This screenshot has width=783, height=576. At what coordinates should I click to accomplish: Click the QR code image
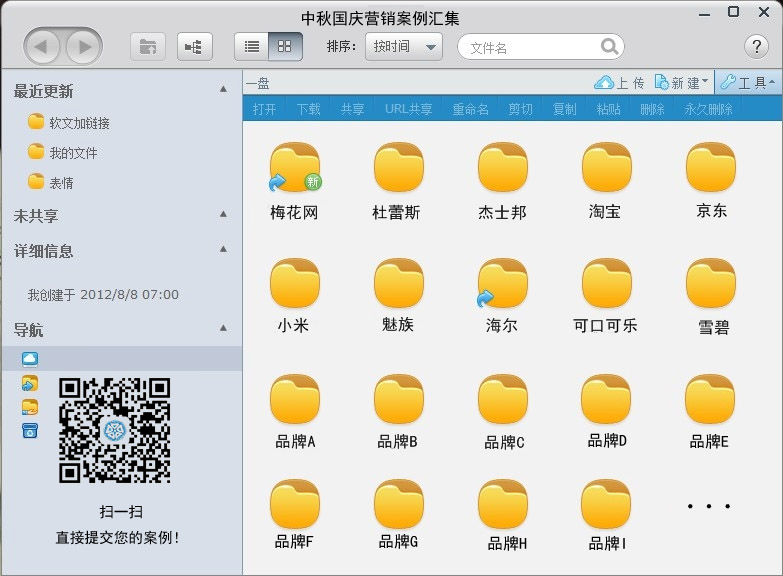coord(114,430)
